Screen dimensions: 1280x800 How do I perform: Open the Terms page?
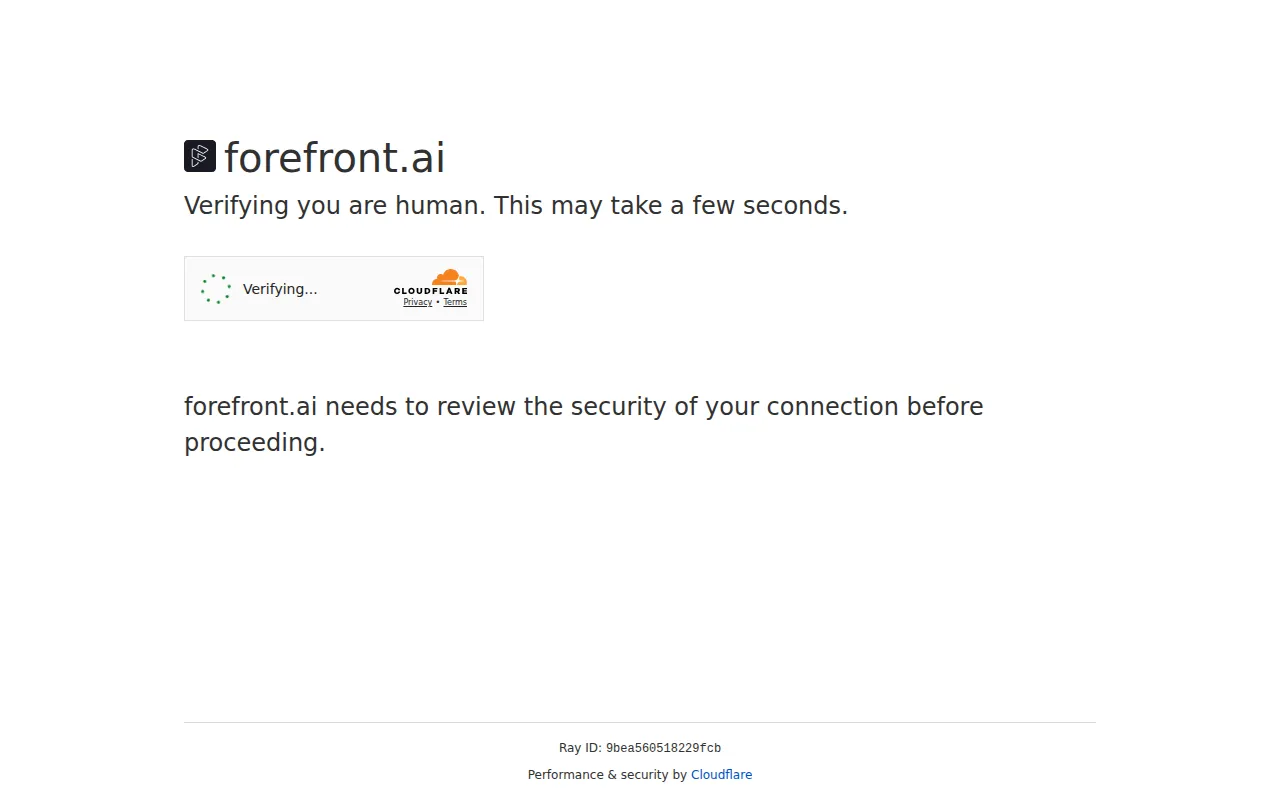coord(455,301)
